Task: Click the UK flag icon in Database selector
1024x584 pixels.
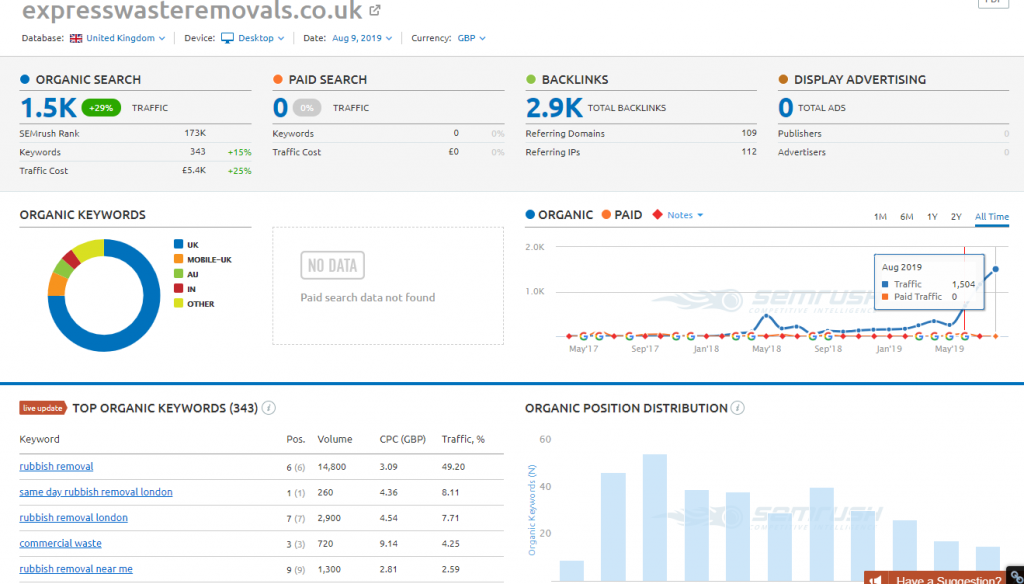Action: (76, 38)
